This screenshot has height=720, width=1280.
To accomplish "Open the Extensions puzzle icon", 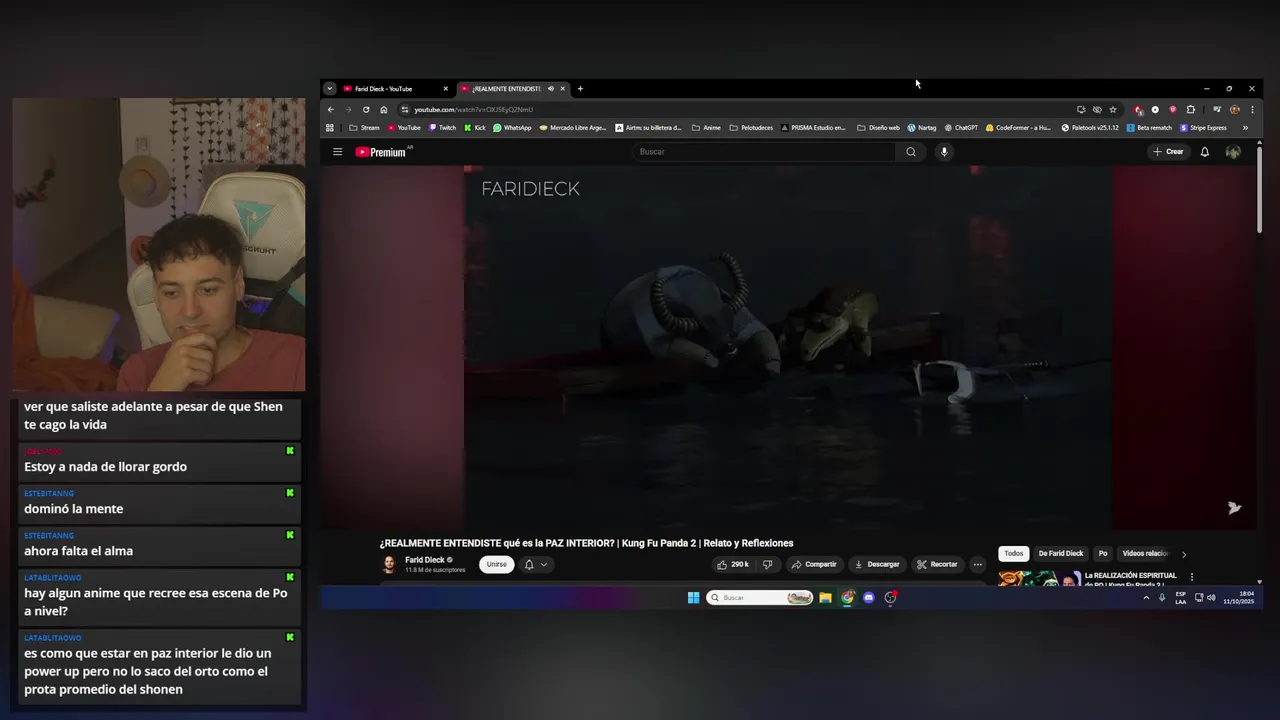I will [x=1191, y=110].
